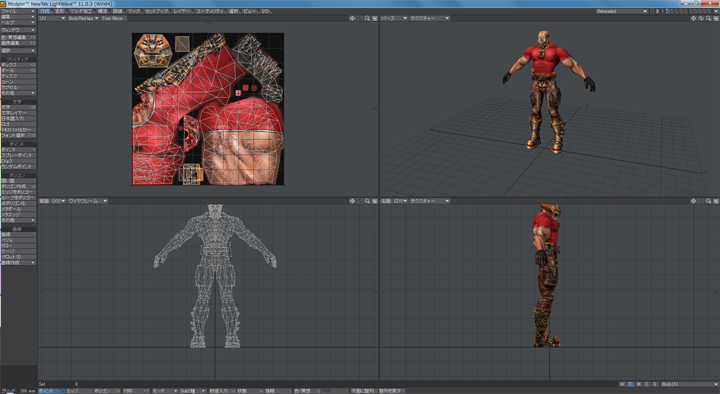Click the wireframe character in back view
Screen dimensions: 720x394
coord(215,276)
